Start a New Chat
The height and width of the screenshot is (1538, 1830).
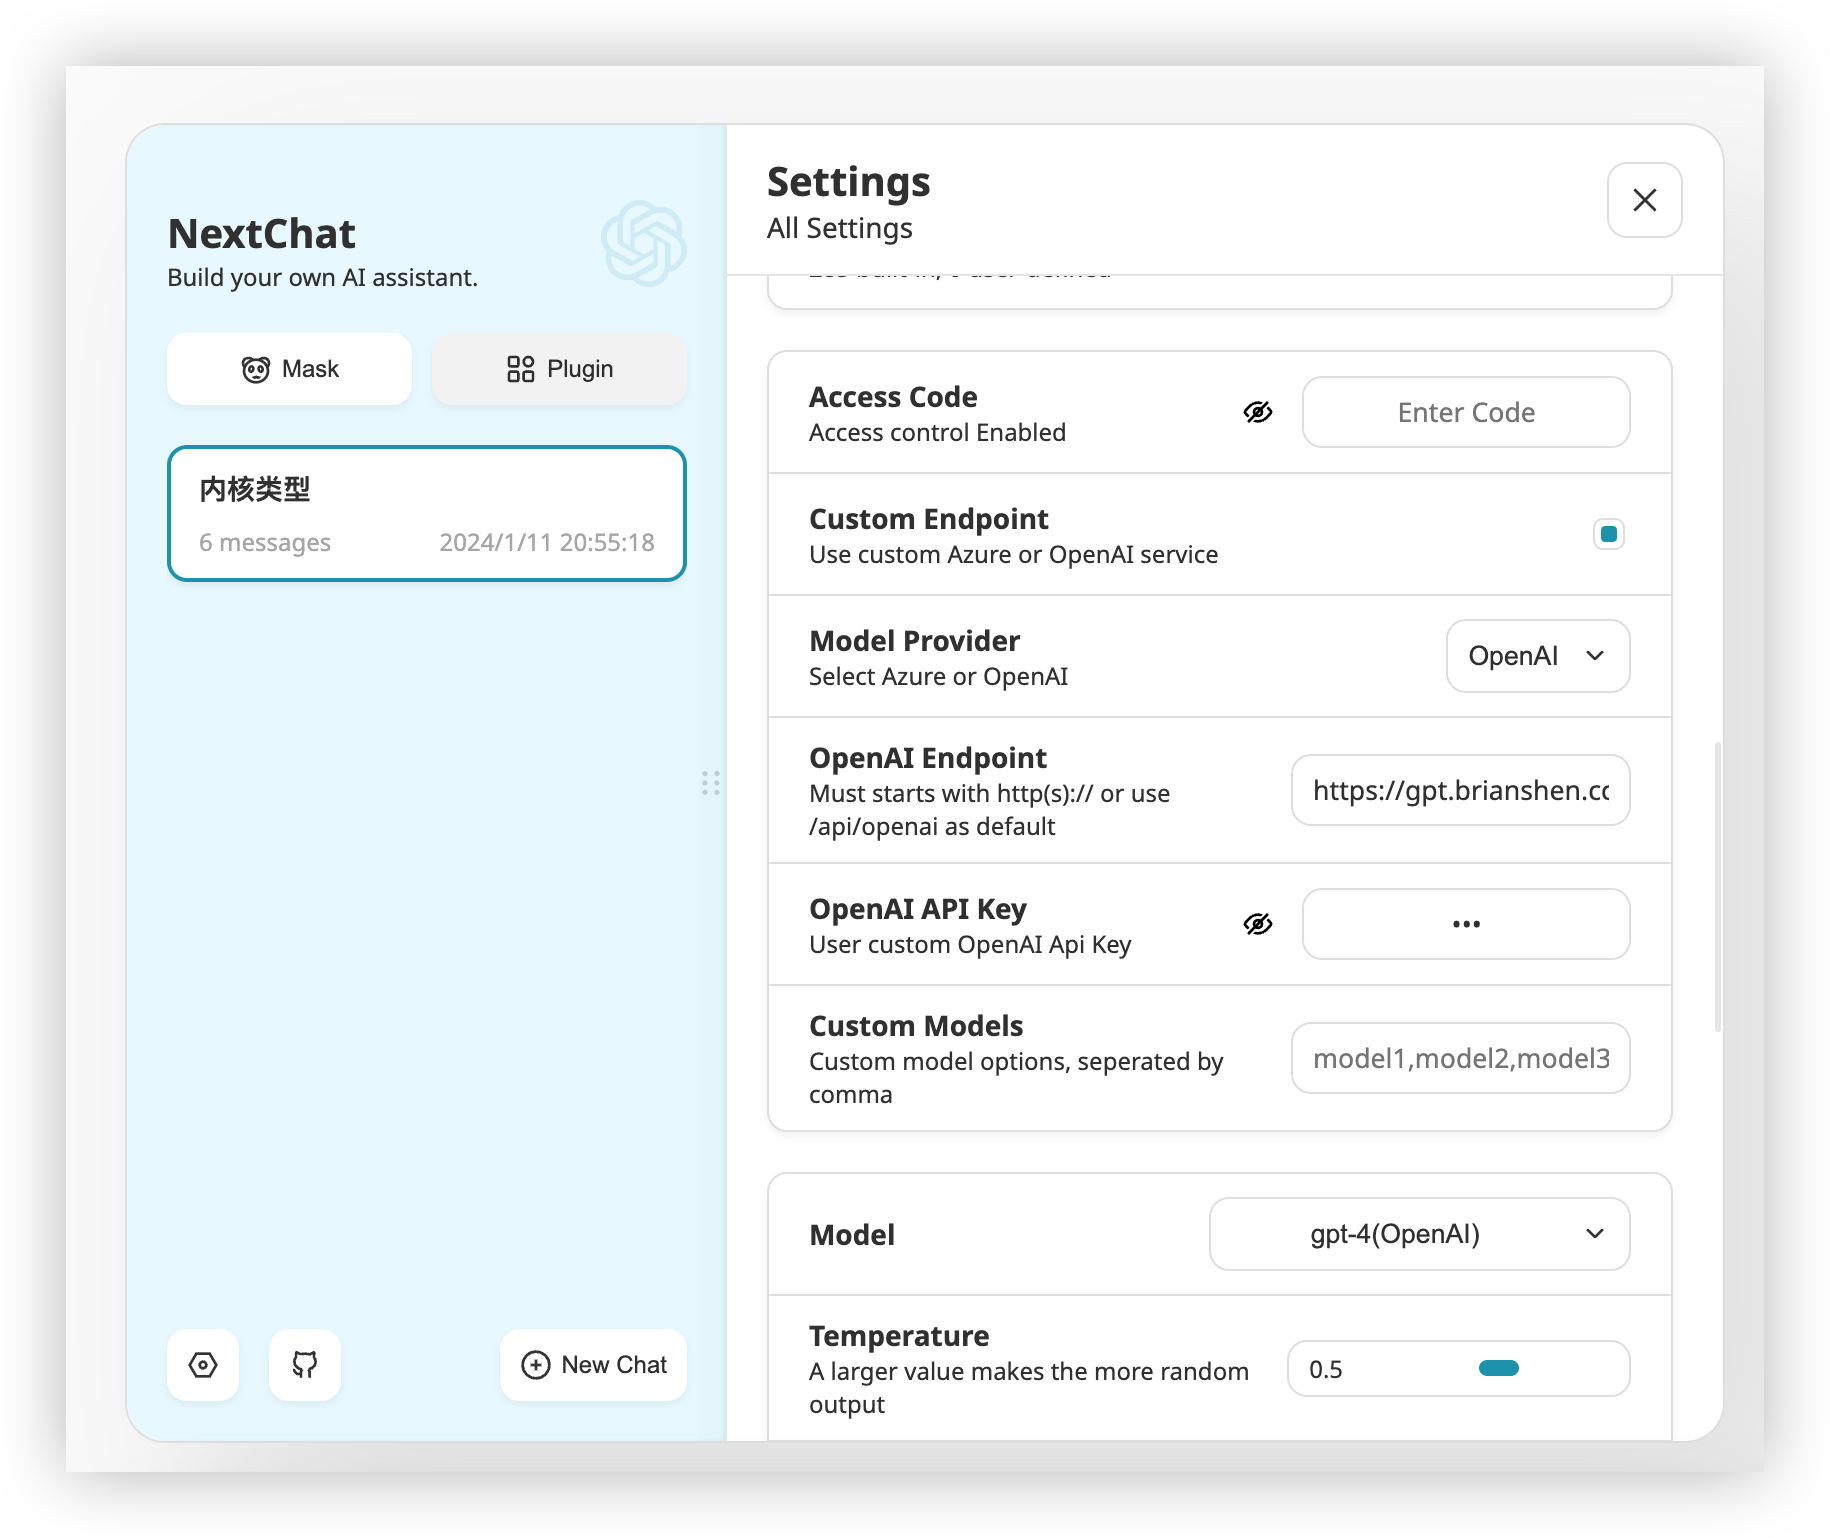point(594,1365)
